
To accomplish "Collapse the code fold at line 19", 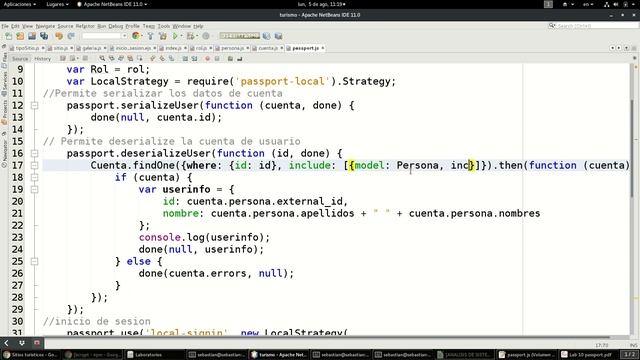I will 35,189.
